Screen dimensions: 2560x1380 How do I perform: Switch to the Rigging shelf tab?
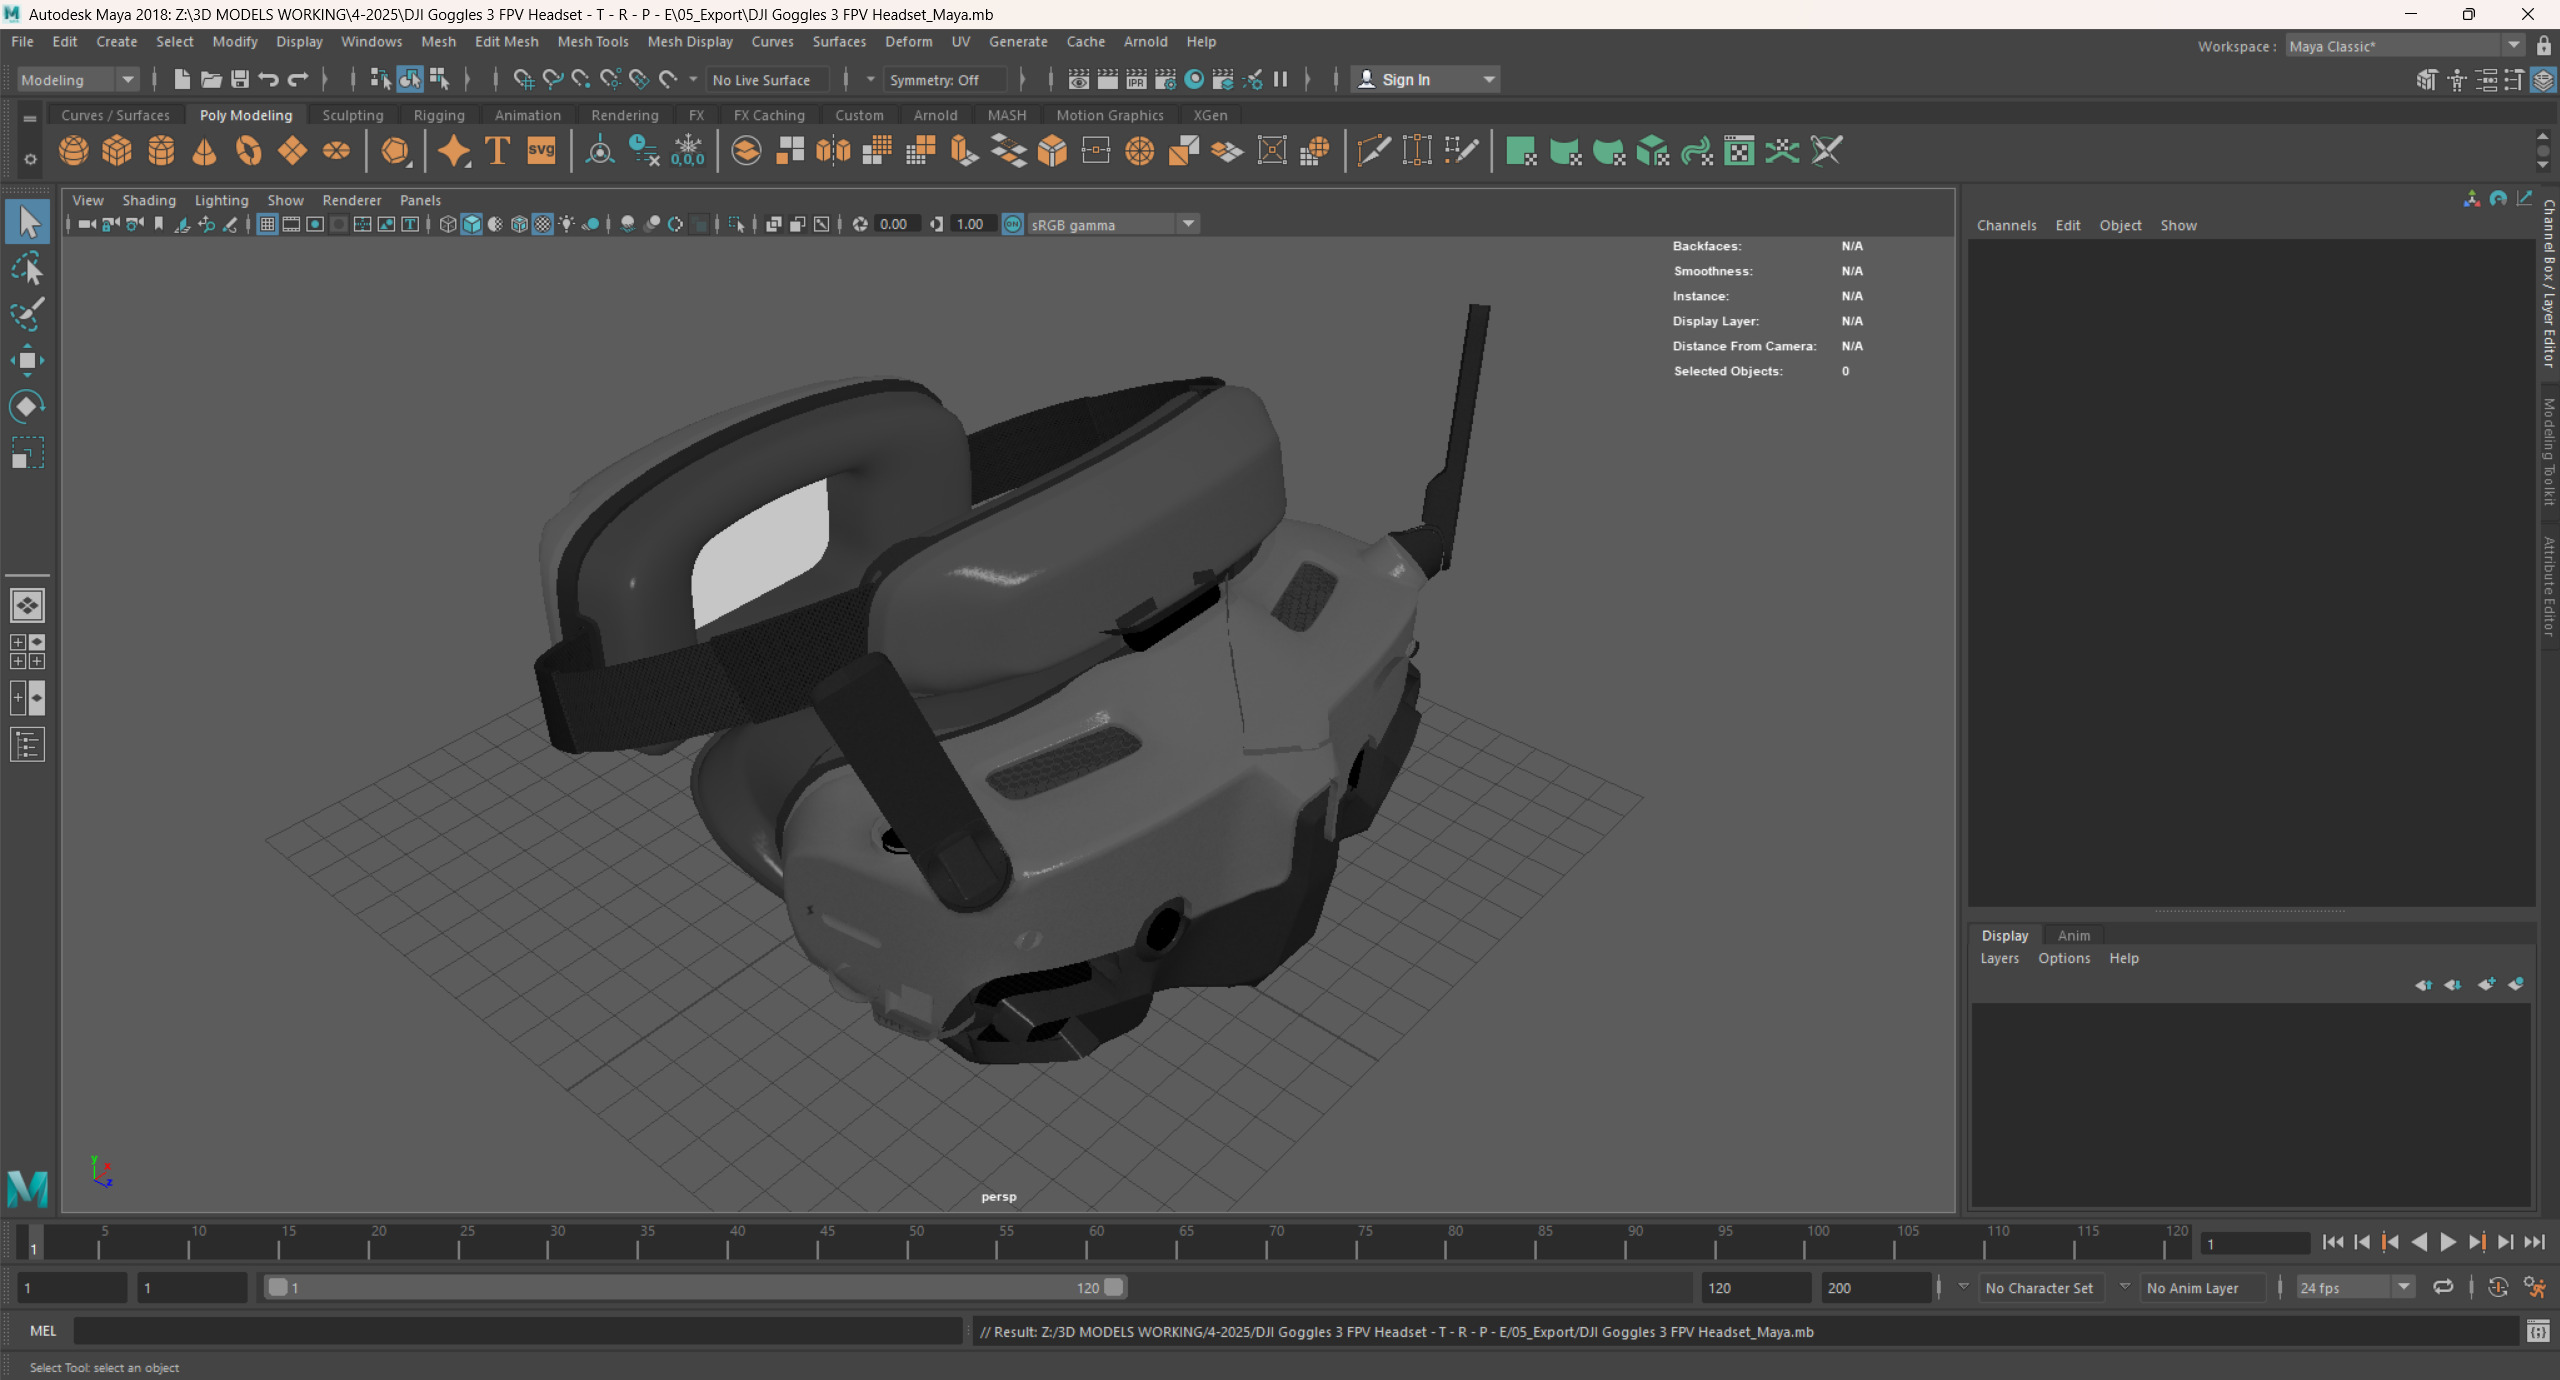pos(439,116)
